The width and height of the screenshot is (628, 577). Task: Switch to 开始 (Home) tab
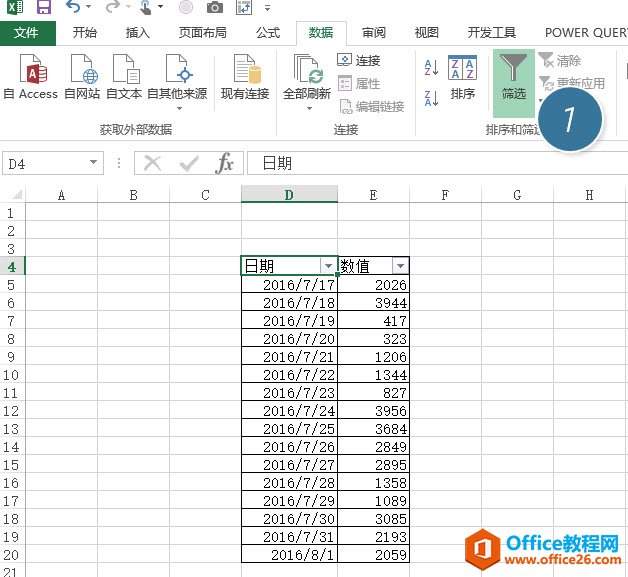tap(85, 32)
